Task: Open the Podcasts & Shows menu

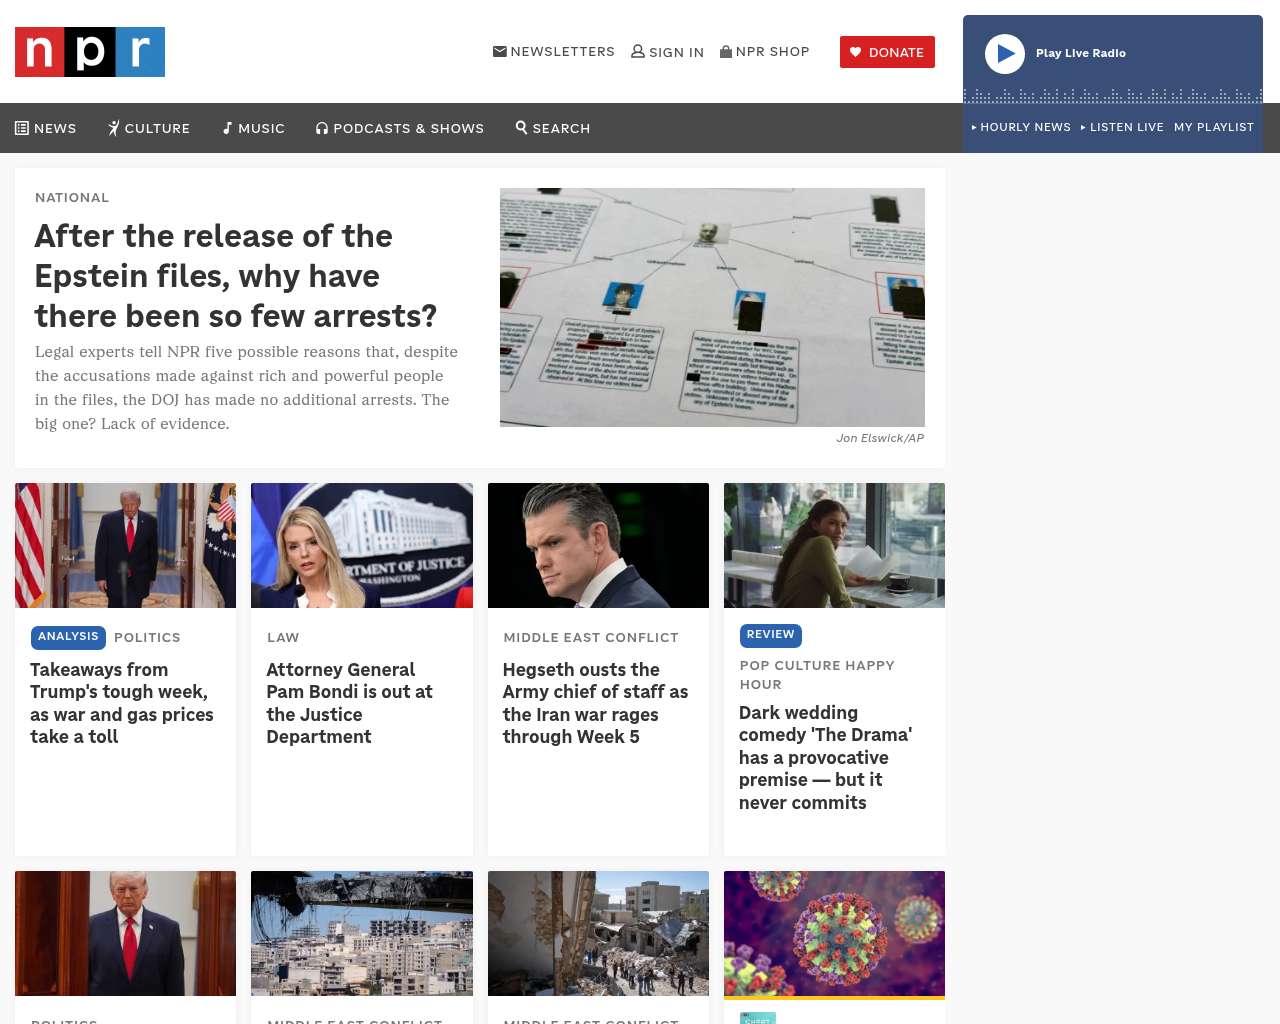Action: tap(400, 128)
